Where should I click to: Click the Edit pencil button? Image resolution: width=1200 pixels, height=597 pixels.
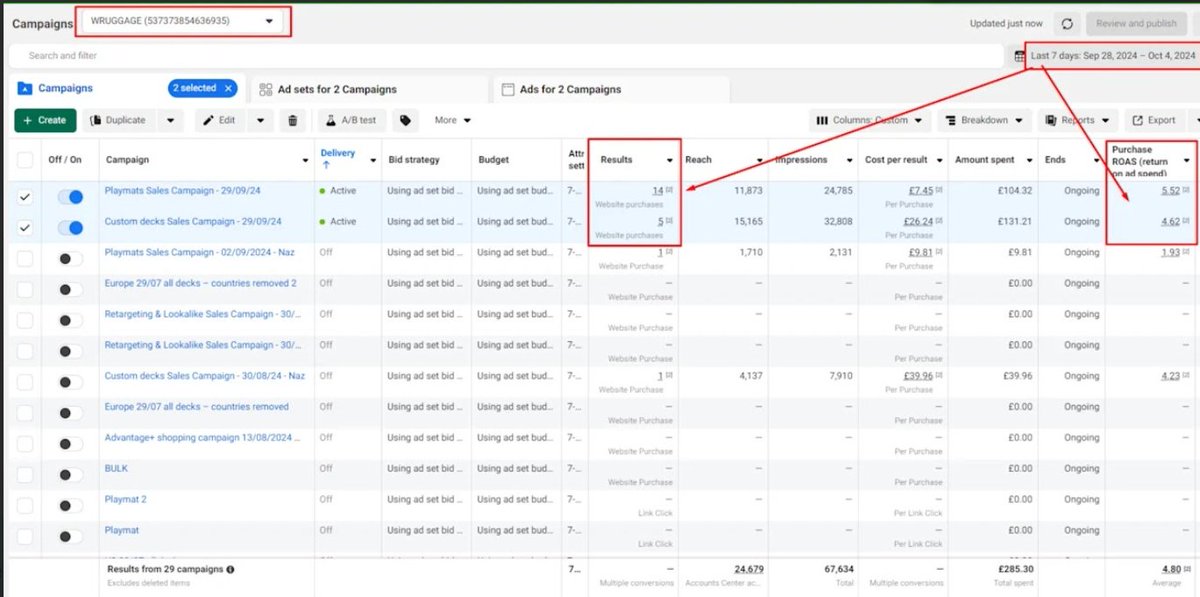coord(219,120)
